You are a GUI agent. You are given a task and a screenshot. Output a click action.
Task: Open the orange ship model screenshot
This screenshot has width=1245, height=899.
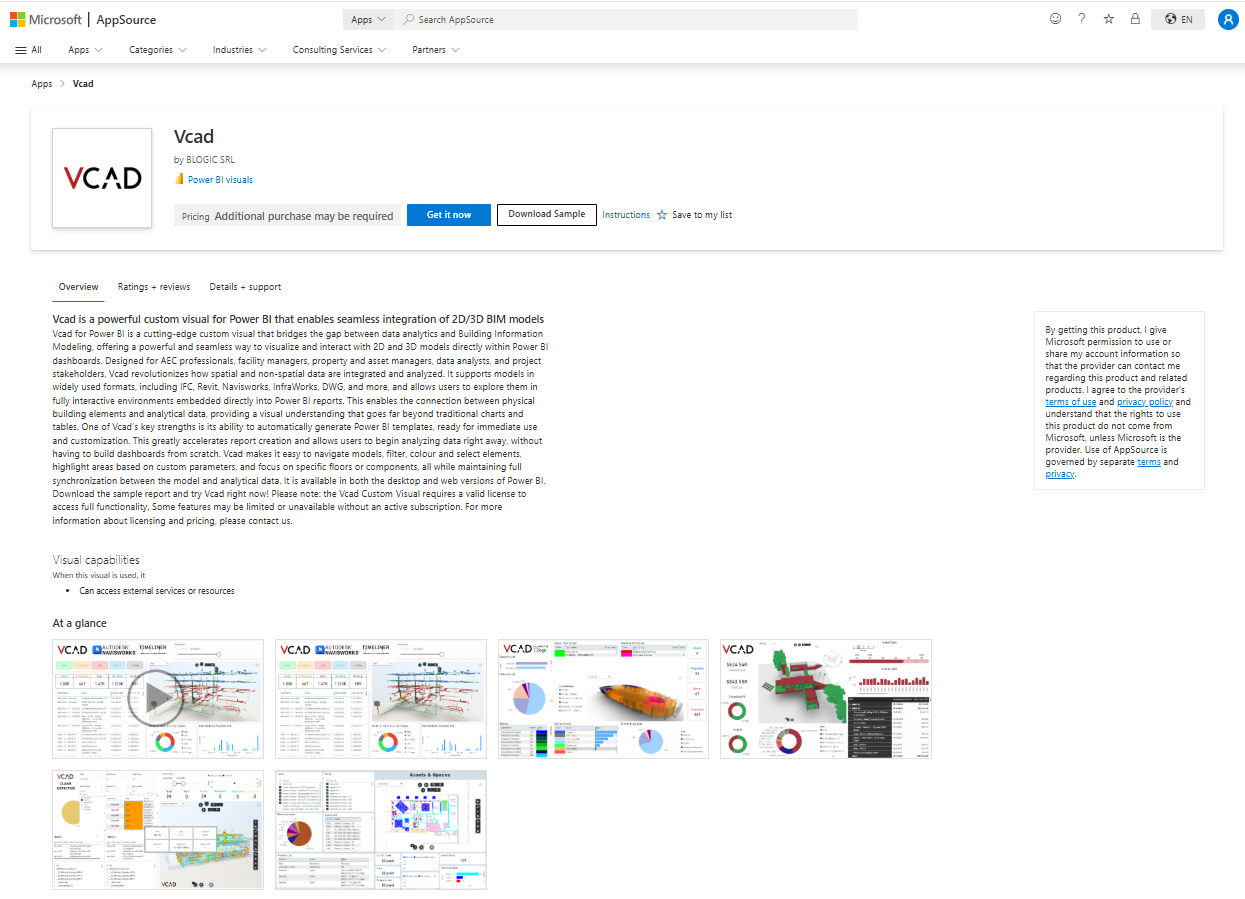pyautogui.click(x=603, y=699)
